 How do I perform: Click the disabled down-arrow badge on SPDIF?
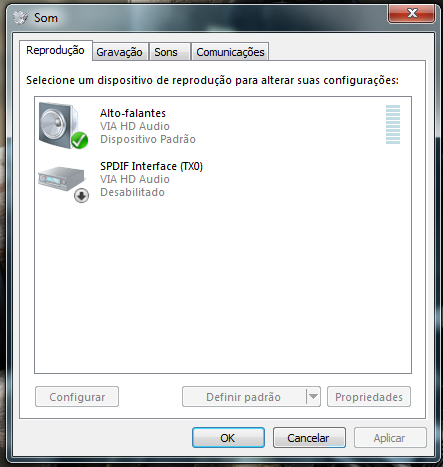click(81, 196)
